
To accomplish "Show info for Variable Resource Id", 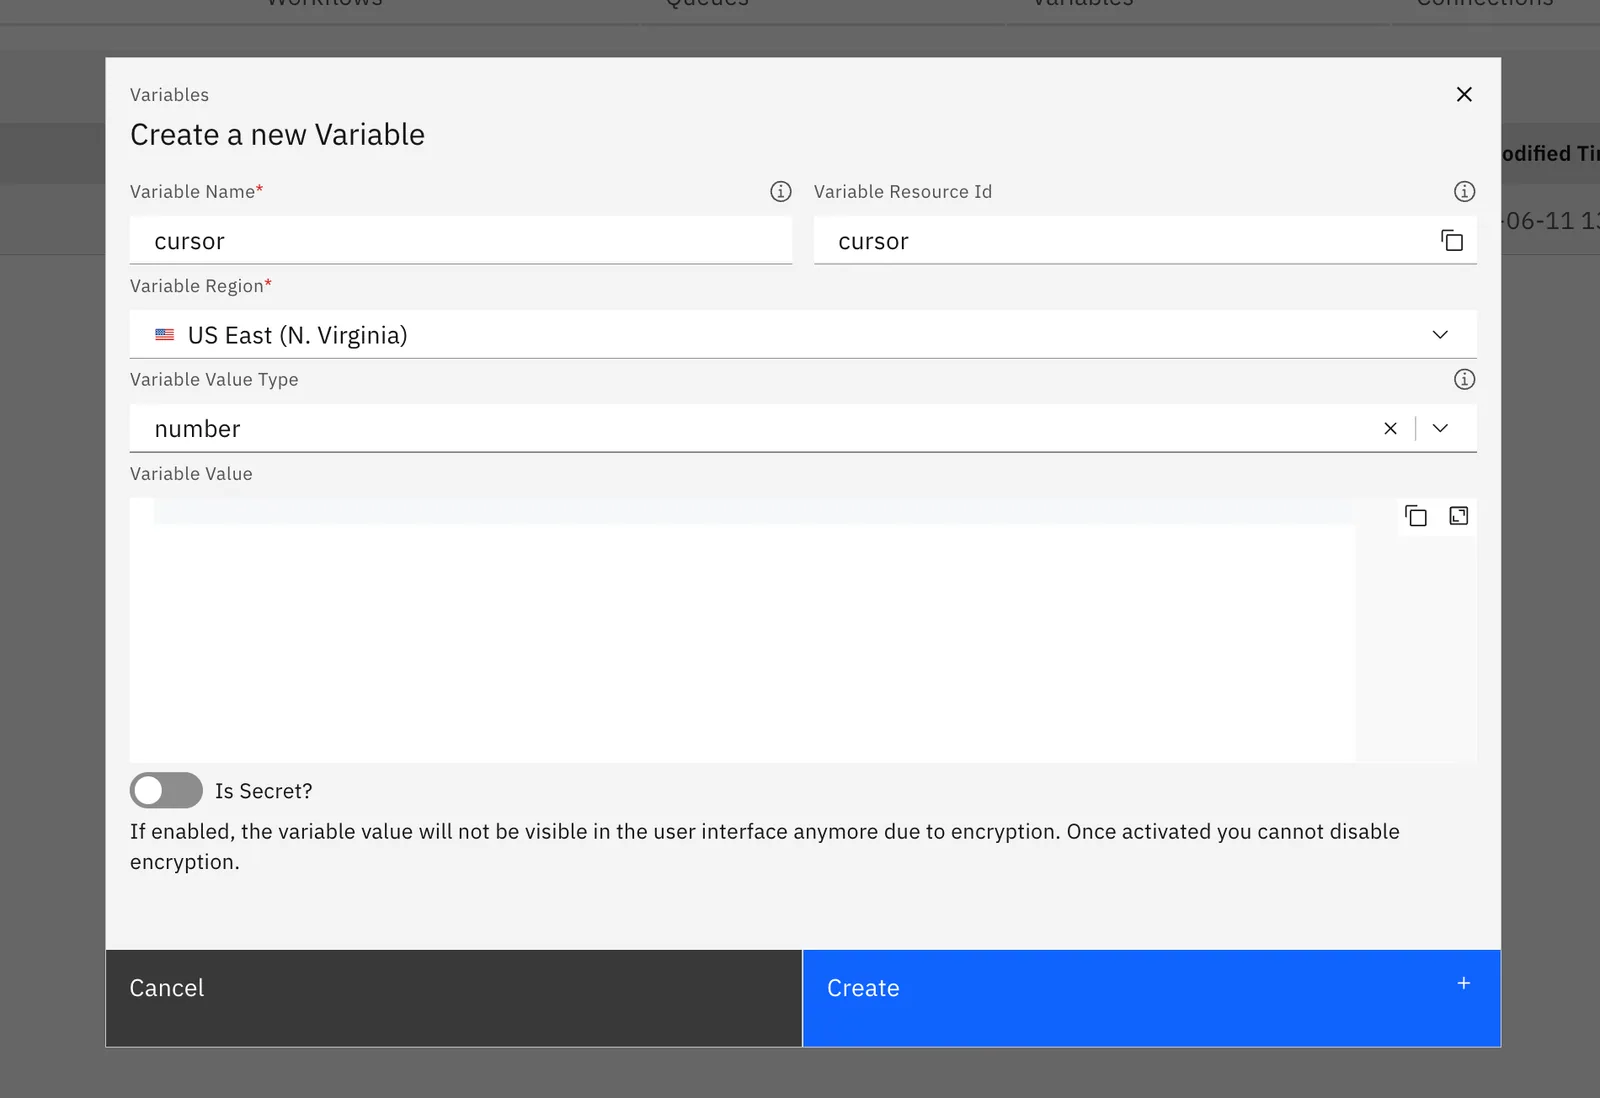I will tap(1464, 191).
